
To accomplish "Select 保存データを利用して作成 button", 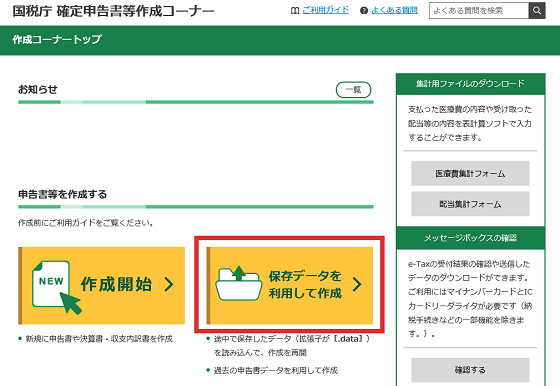I will [x=290, y=285].
